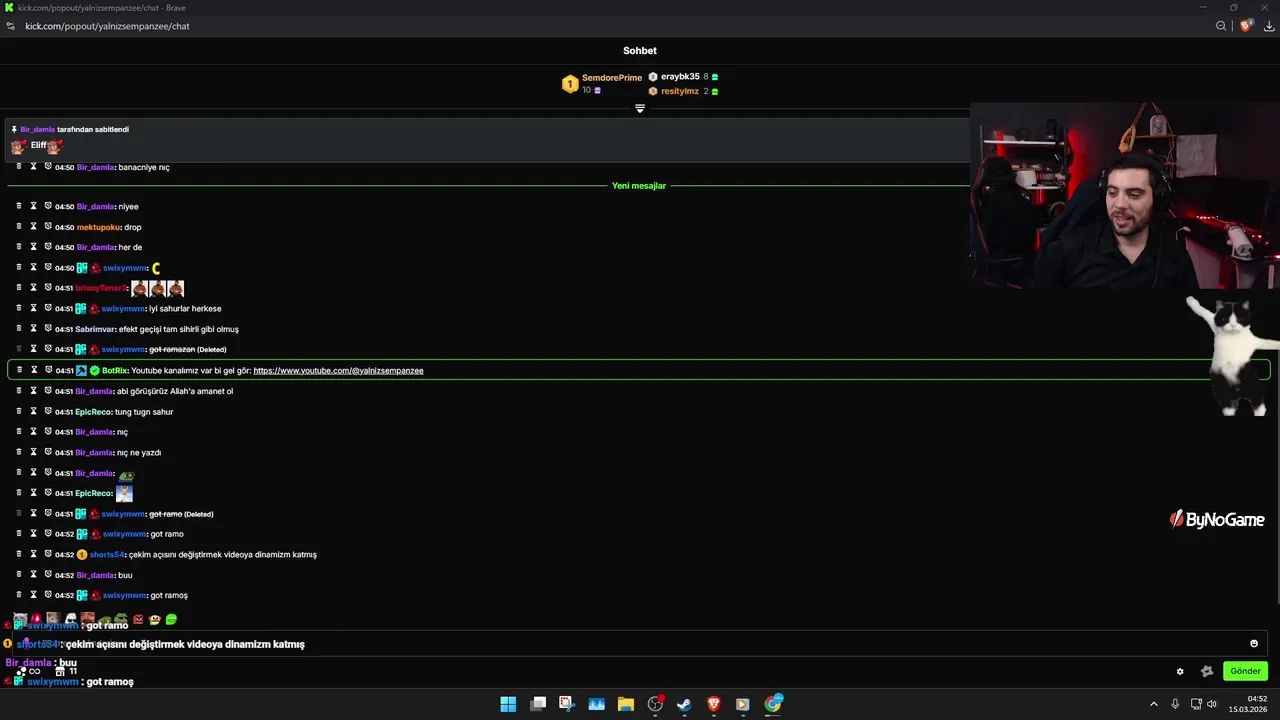
Task: Open eraybk35 on the leaderboard
Action: coord(680,77)
